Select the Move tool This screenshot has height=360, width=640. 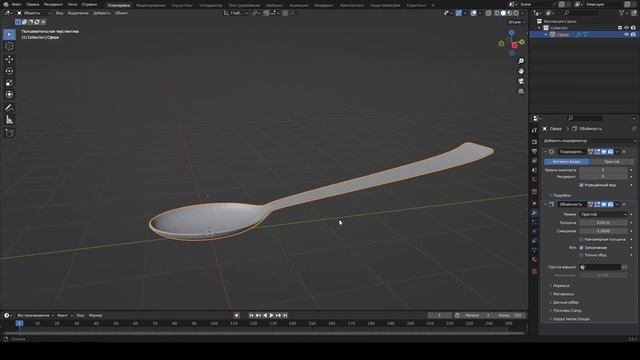9,59
